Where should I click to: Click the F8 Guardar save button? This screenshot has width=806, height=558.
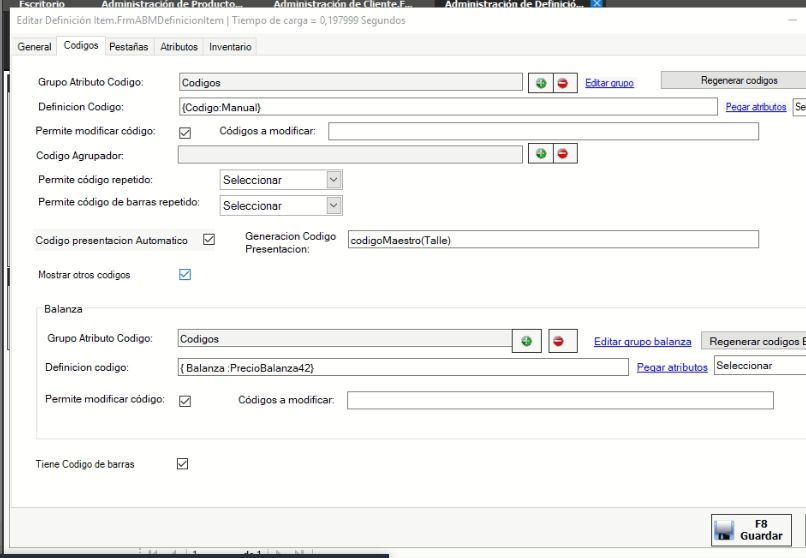750,530
